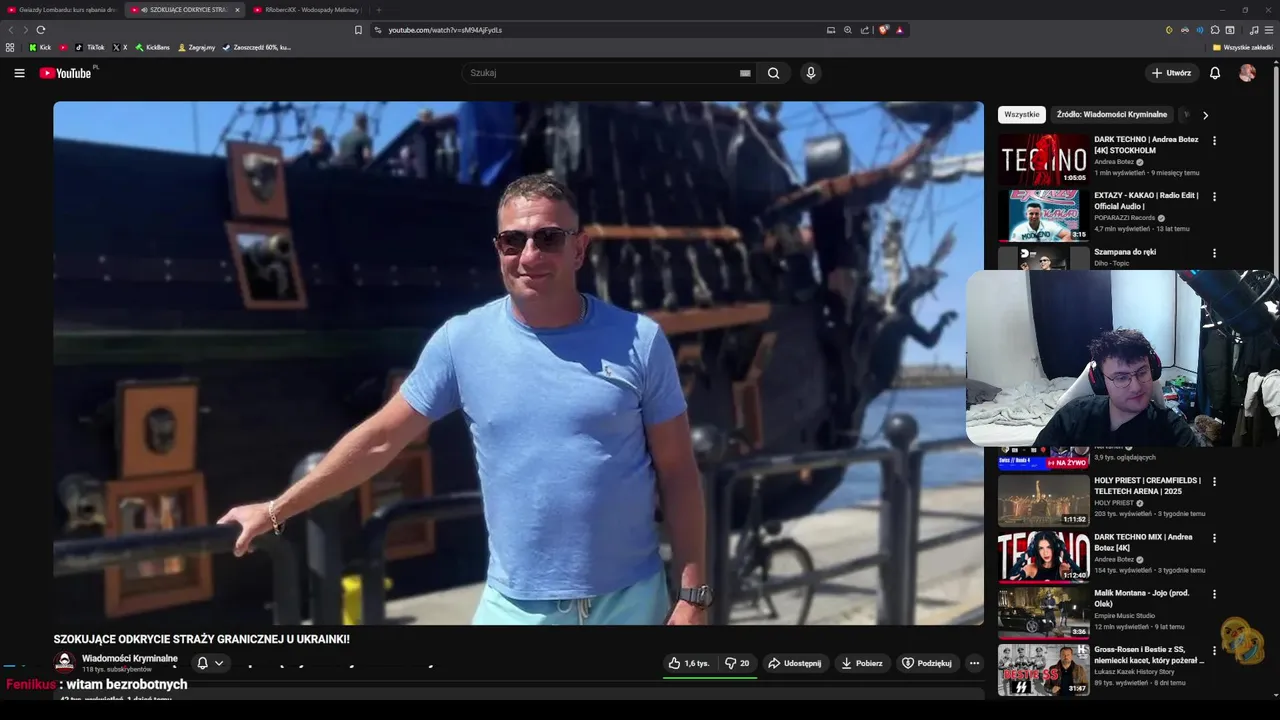Screen dimensions: 1280x720
Task: Click the Podziękuj thanks button
Action: (x=927, y=663)
